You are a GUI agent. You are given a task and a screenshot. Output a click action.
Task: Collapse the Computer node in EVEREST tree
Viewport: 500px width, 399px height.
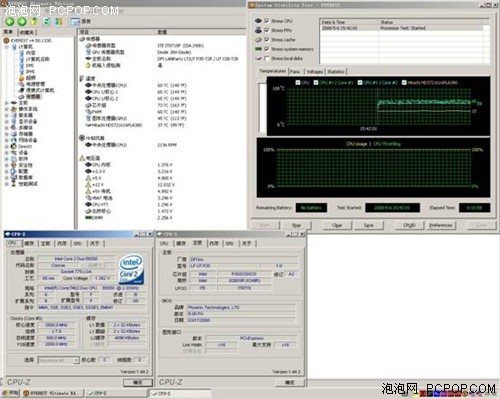point(6,47)
